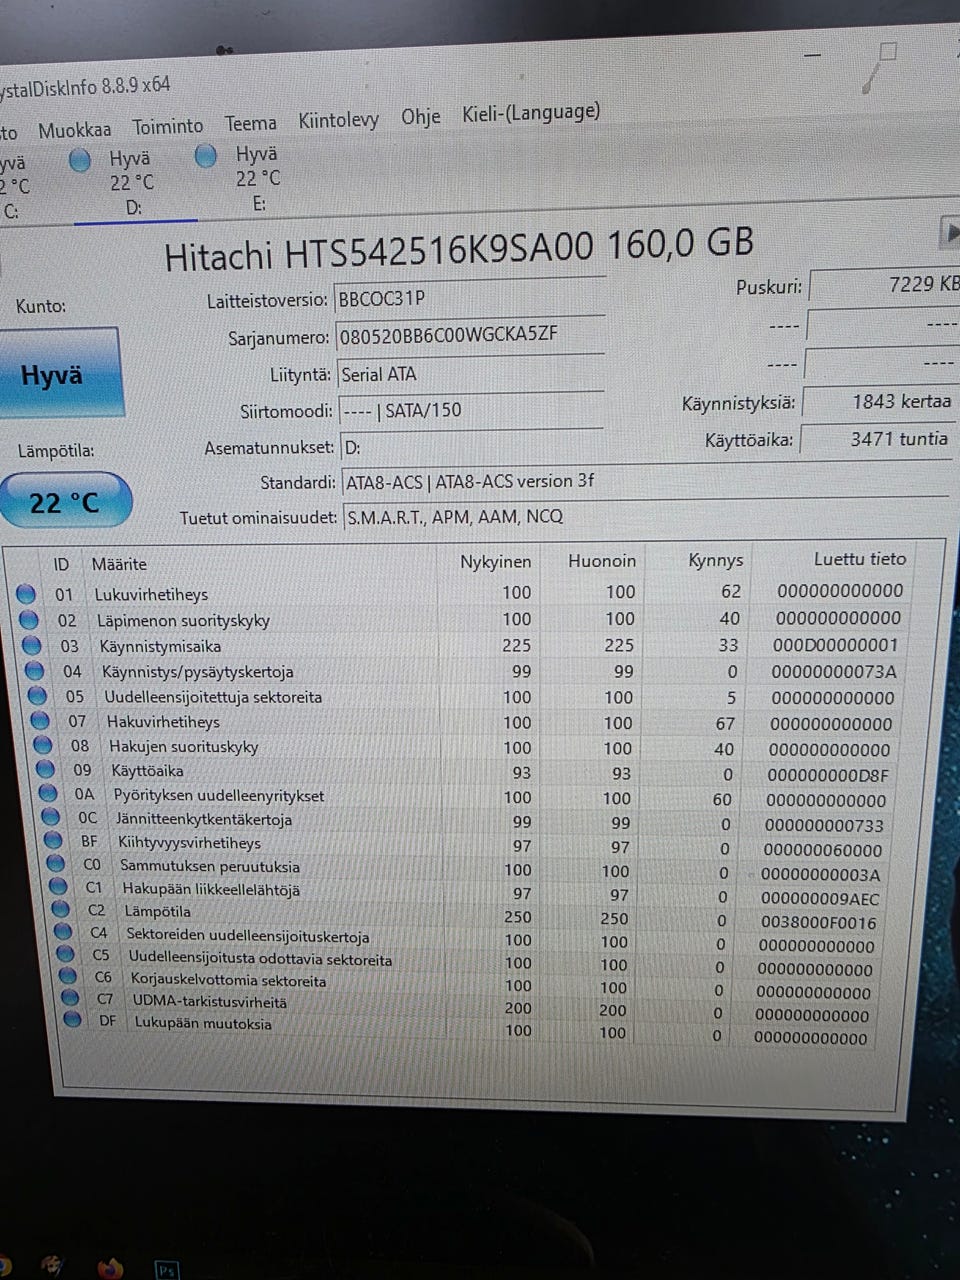Open Firefox from the taskbar

[x=110, y=1268]
